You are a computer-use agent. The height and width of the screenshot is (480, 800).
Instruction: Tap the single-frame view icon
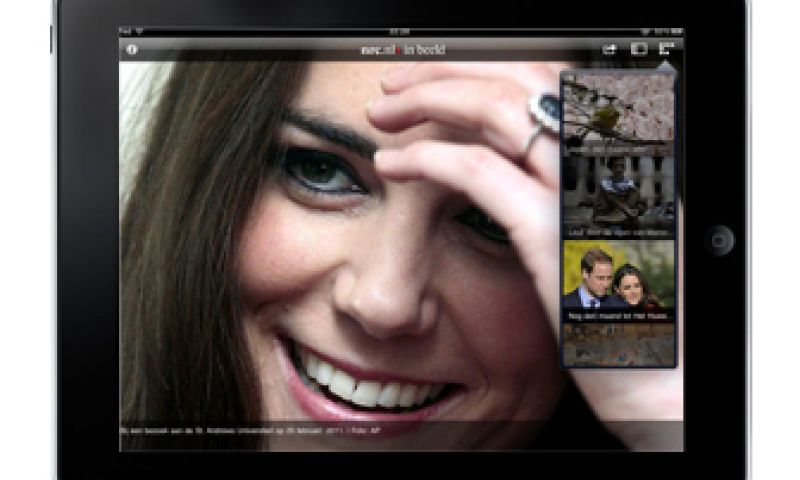point(639,49)
